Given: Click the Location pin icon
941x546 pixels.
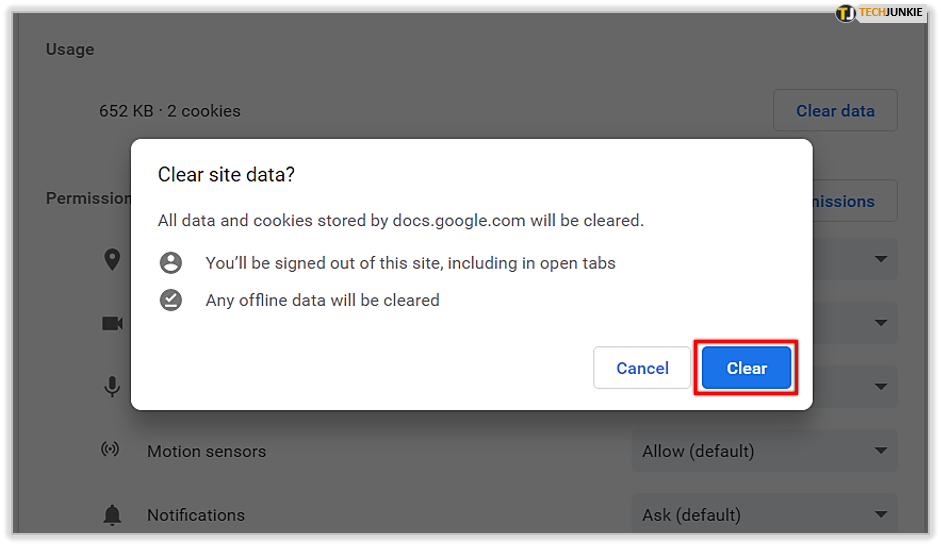Looking at the screenshot, I should tap(112, 260).
